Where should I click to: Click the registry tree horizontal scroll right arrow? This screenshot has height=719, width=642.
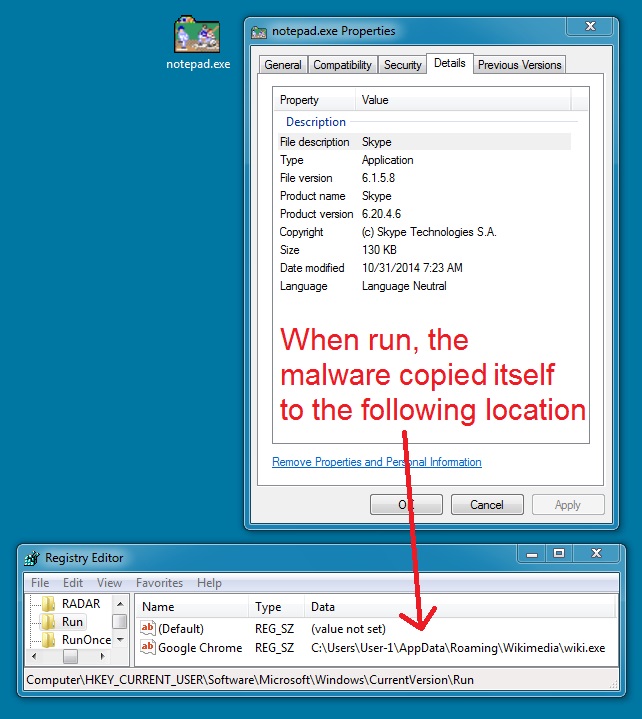click(103, 657)
